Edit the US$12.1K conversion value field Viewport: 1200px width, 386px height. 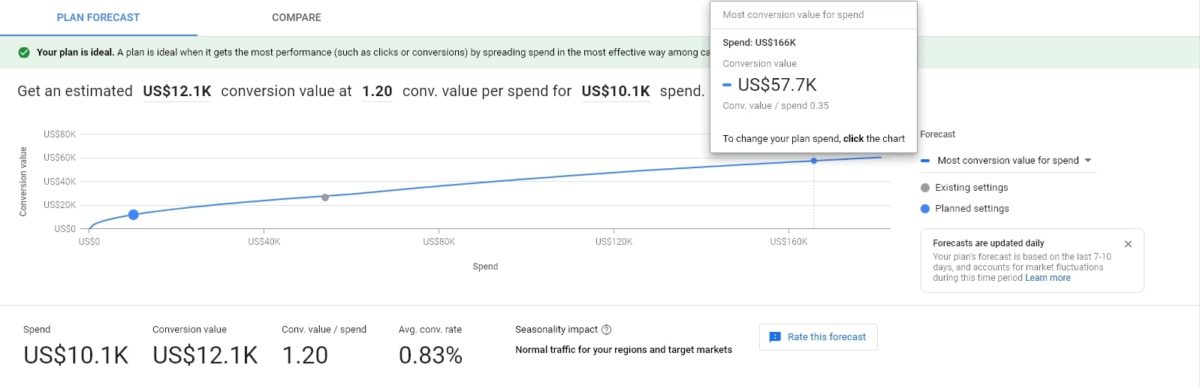(x=176, y=91)
